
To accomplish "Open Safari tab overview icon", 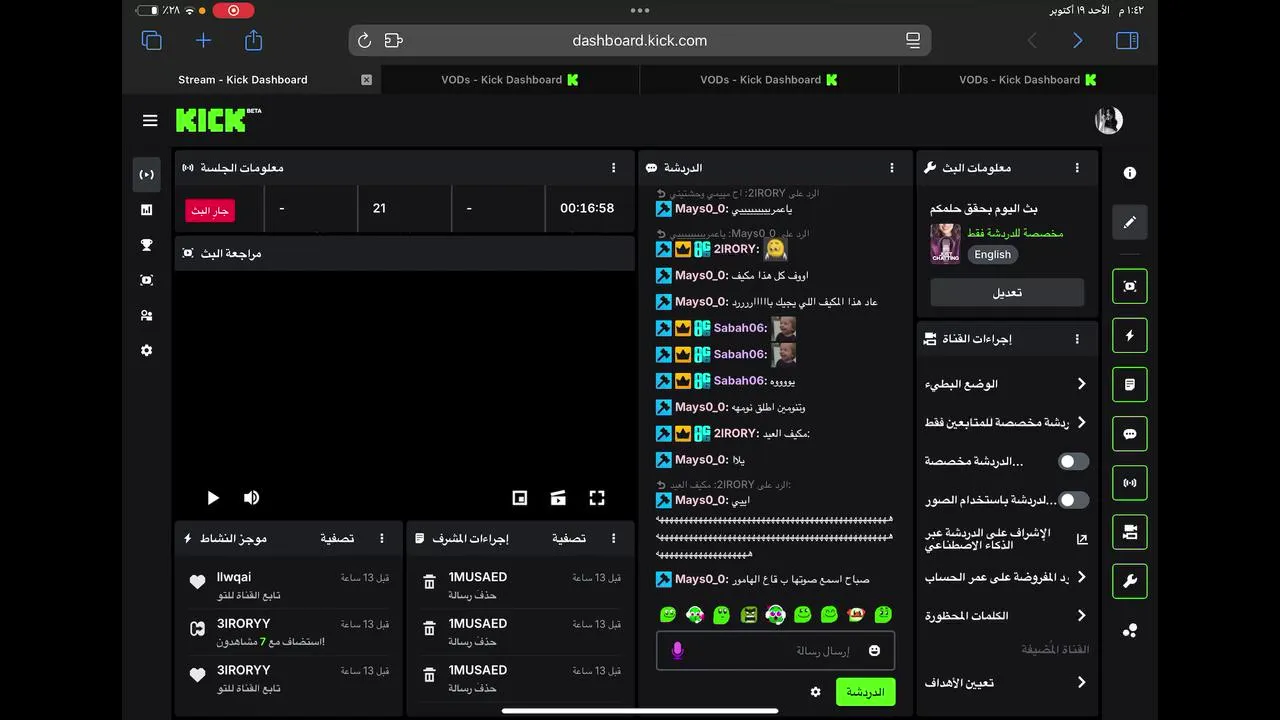I will (152, 40).
